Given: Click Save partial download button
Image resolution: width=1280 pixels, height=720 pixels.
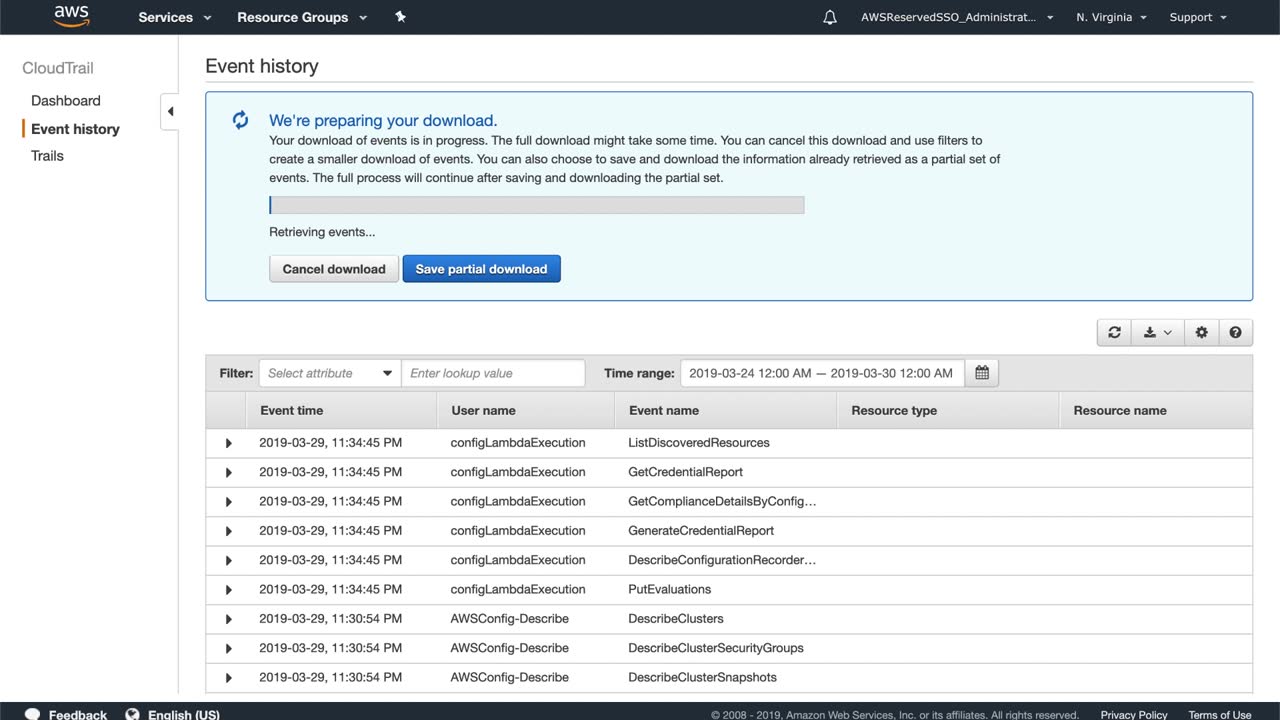Looking at the screenshot, I should pos(481,269).
